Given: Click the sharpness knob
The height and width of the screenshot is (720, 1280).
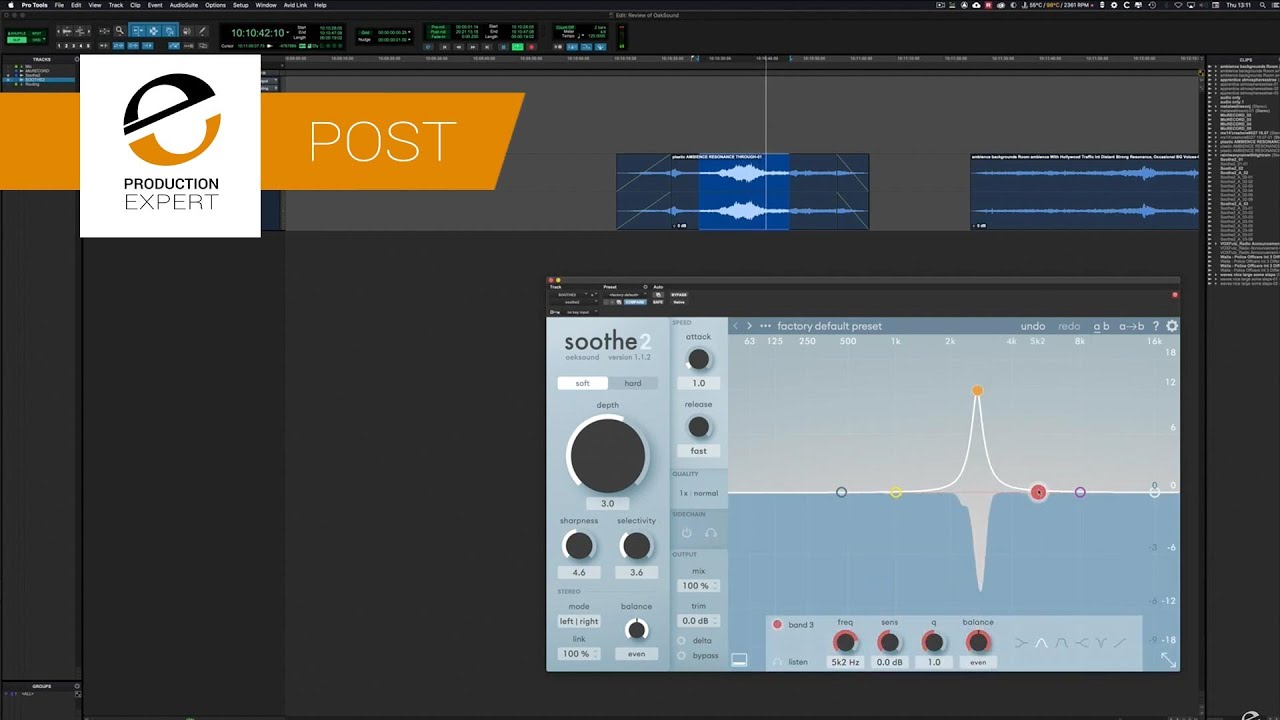Looking at the screenshot, I should pyautogui.click(x=579, y=546).
